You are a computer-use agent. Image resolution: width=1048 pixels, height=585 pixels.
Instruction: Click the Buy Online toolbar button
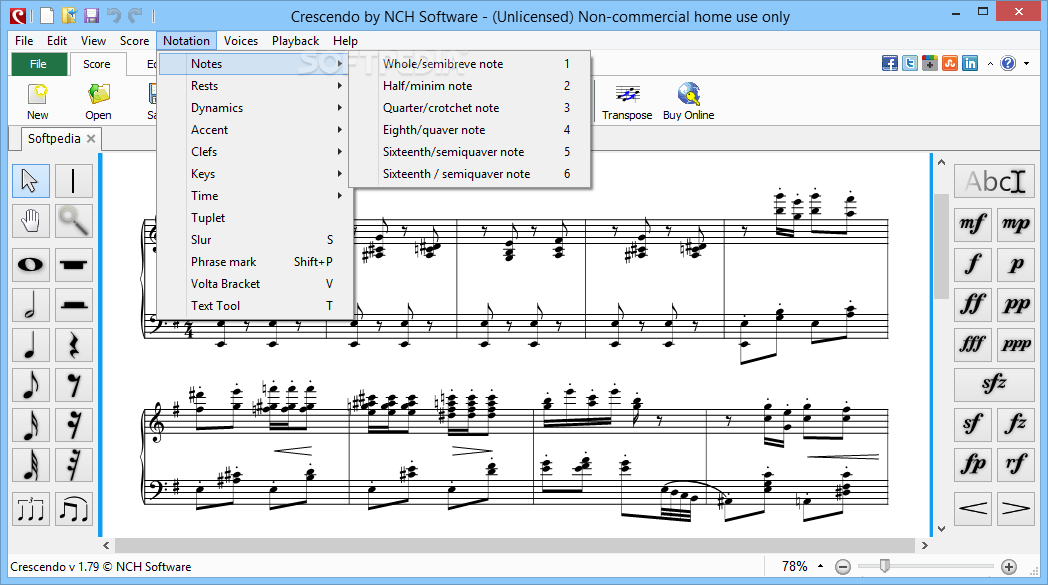pos(688,102)
